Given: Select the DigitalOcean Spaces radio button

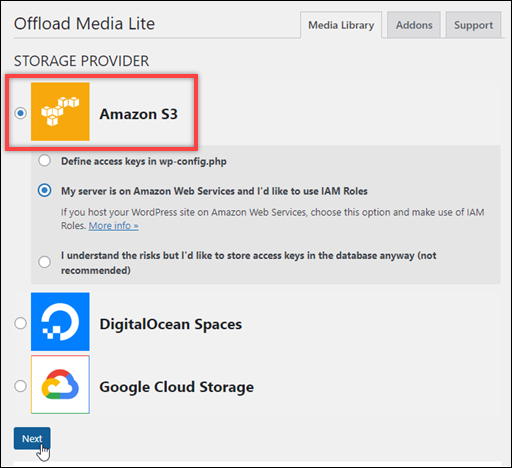Looking at the screenshot, I should [21, 323].
